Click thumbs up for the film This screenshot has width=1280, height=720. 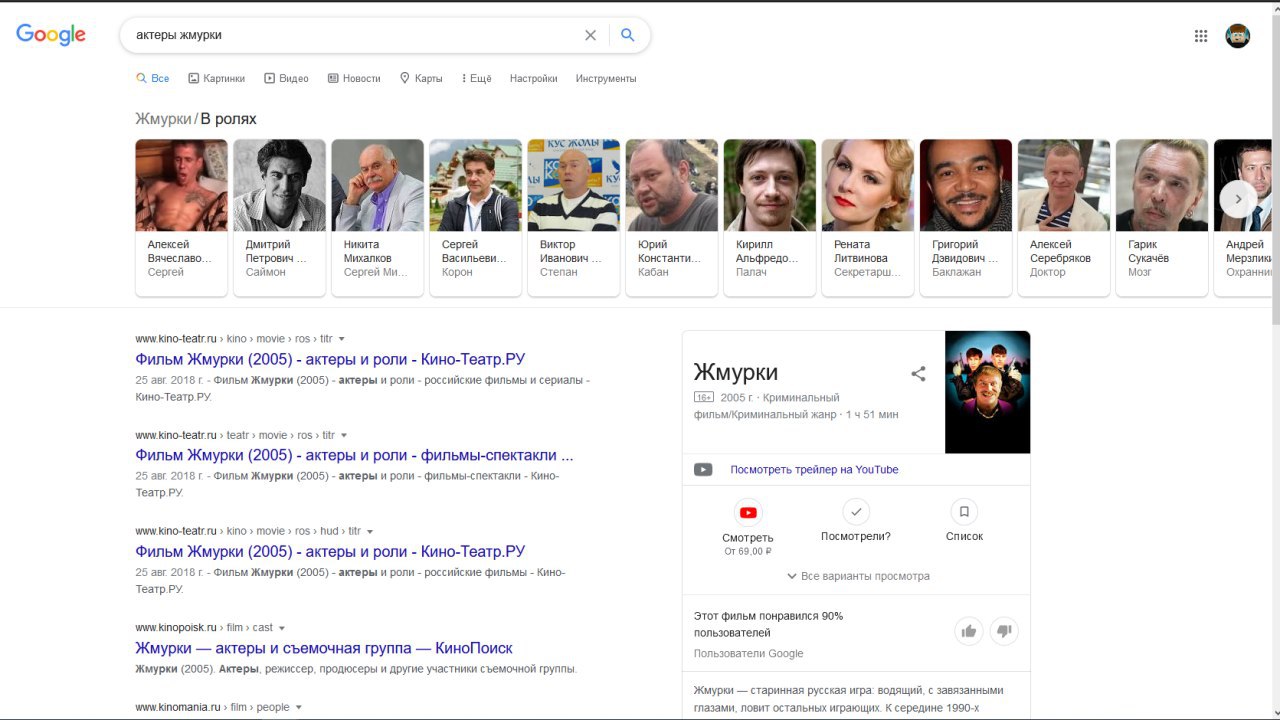pos(968,631)
